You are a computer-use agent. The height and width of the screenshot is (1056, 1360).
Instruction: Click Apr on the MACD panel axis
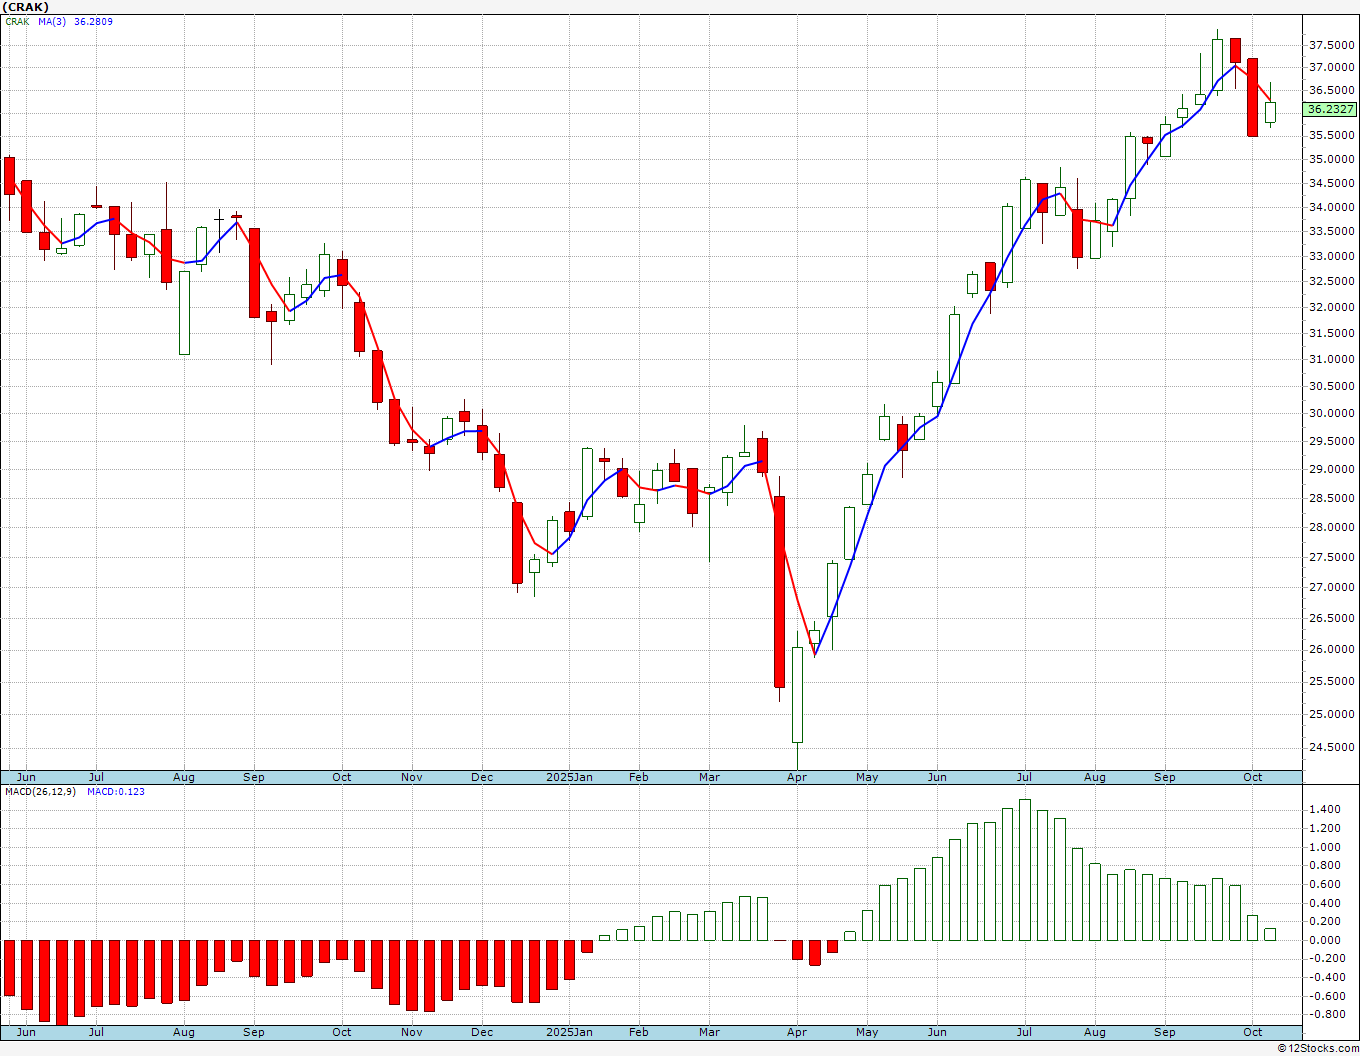(x=797, y=1032)
